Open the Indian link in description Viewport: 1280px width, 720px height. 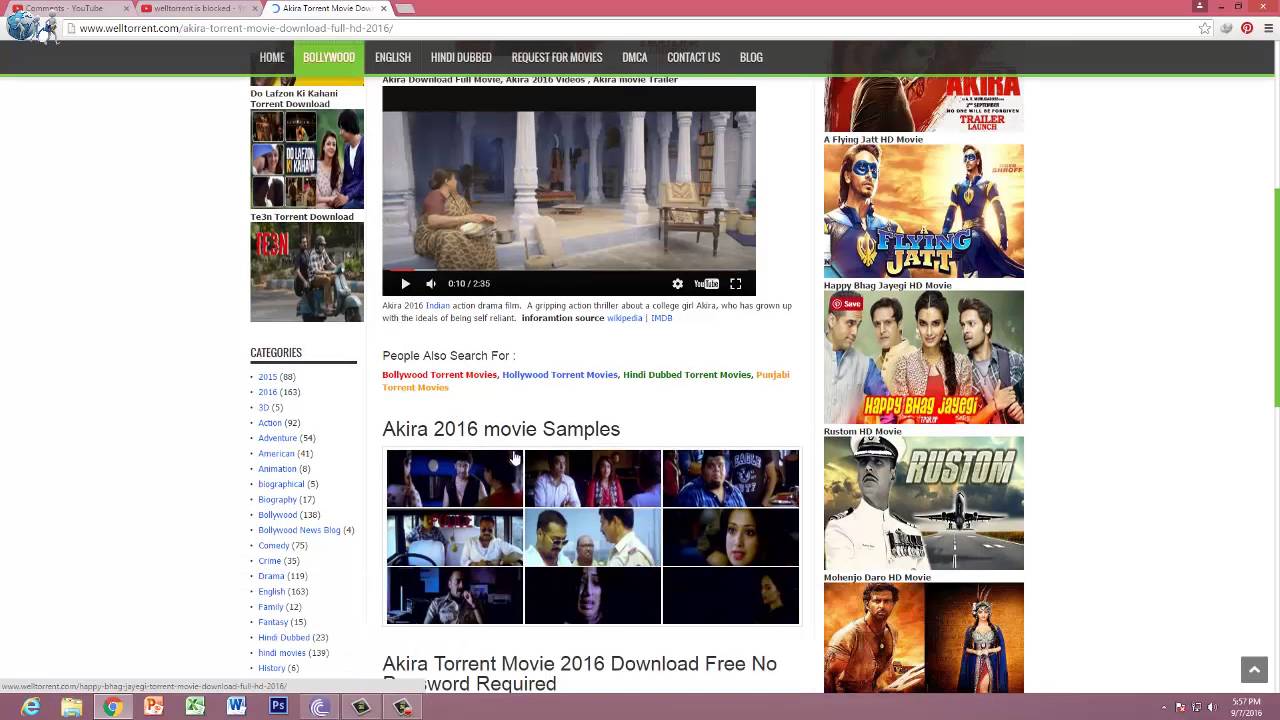[x=438, y=306]
